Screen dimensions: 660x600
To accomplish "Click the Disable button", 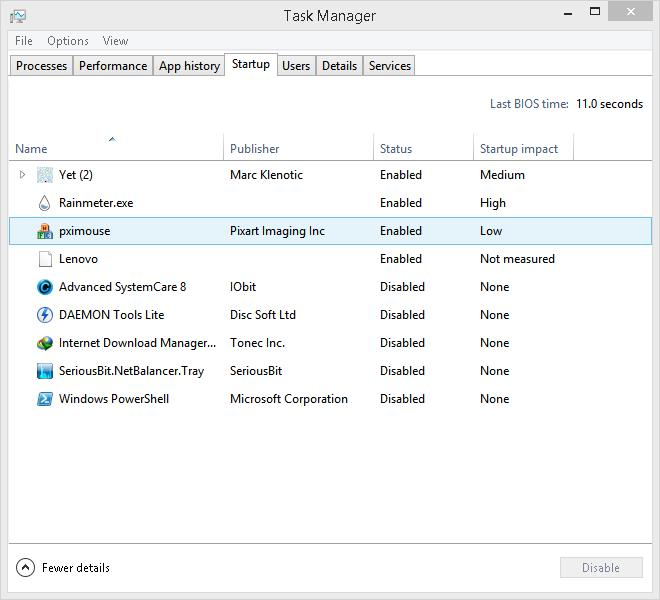I will tap(601, 568).
